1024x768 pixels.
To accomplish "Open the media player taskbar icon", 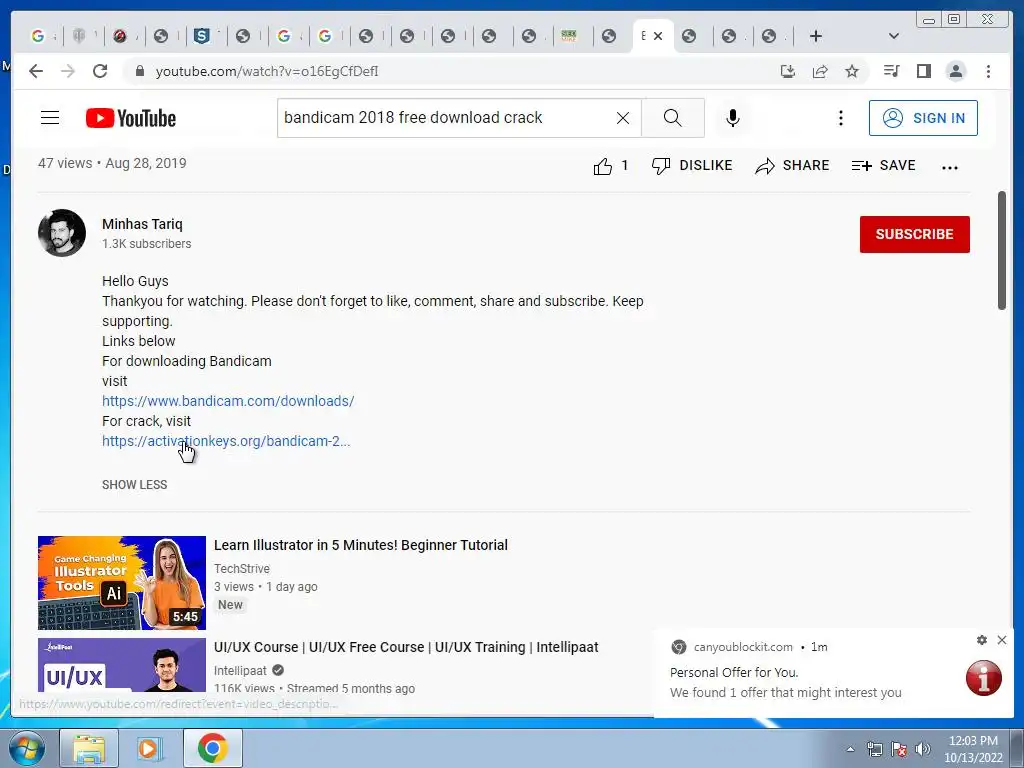I will coord(148,748).
